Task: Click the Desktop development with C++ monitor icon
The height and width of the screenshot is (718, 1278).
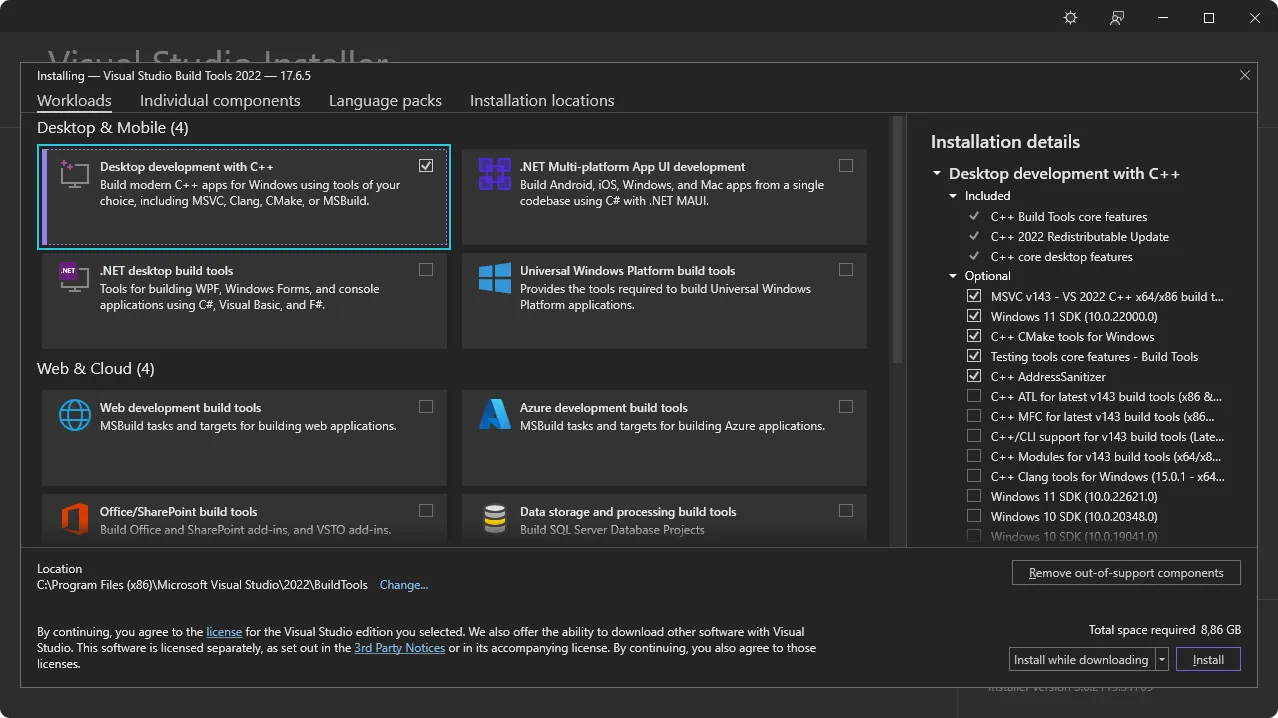Action: point(72,177)
